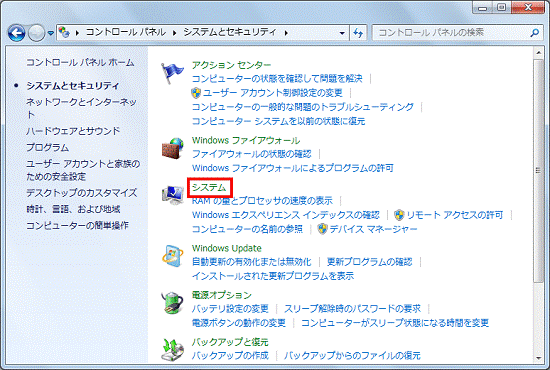Click バックアップからのファイルの復元
Viewport: 550px width, 370px height.
tap(353, 356)
